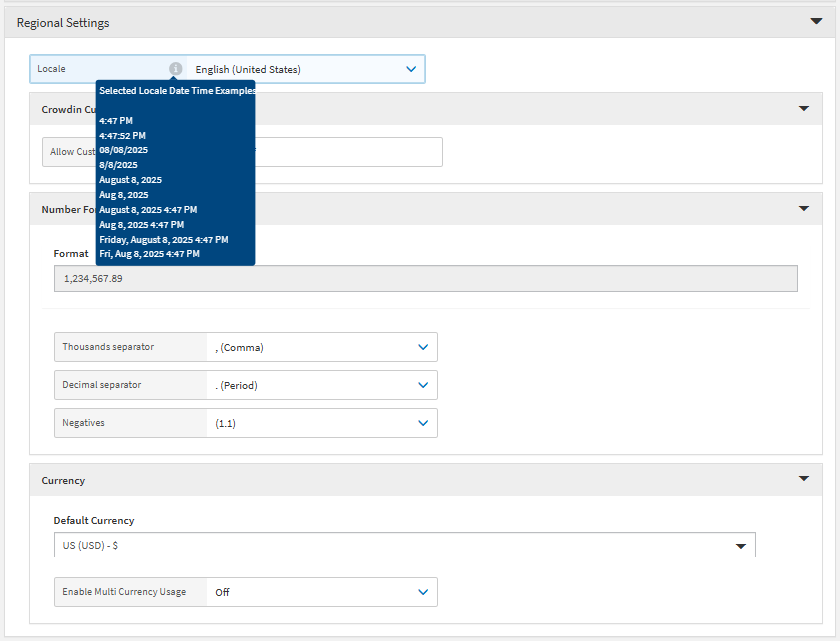Click the Currency section header title
Viewport: 840px width, 641px height.
(x=63, y=480)
